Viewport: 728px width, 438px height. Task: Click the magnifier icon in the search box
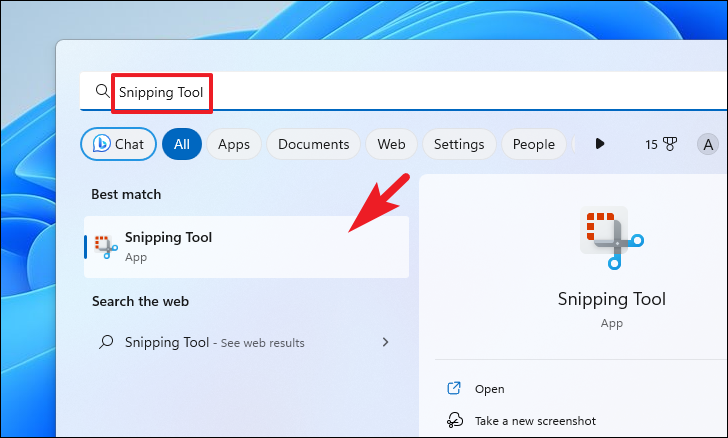tap(102, 92)
